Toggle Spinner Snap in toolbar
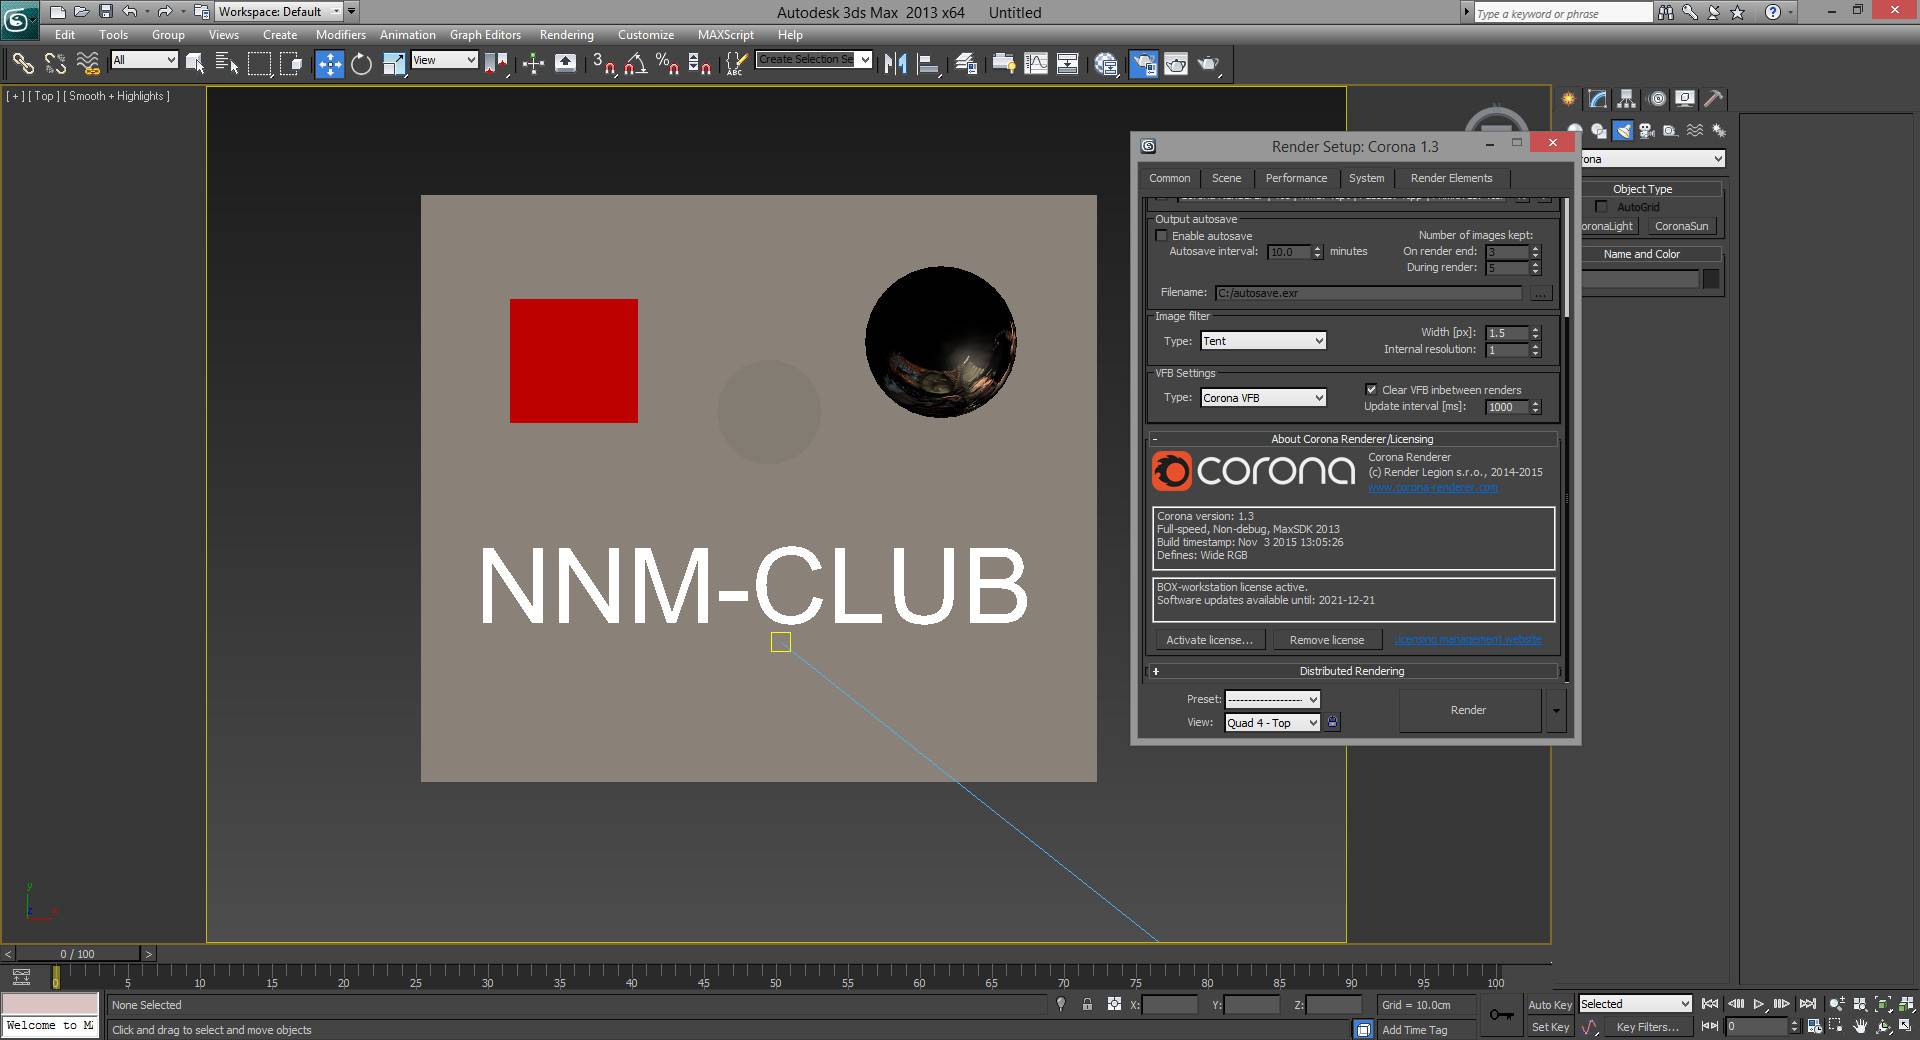This screenshot has height=1040, width=1920. [700, 64]
